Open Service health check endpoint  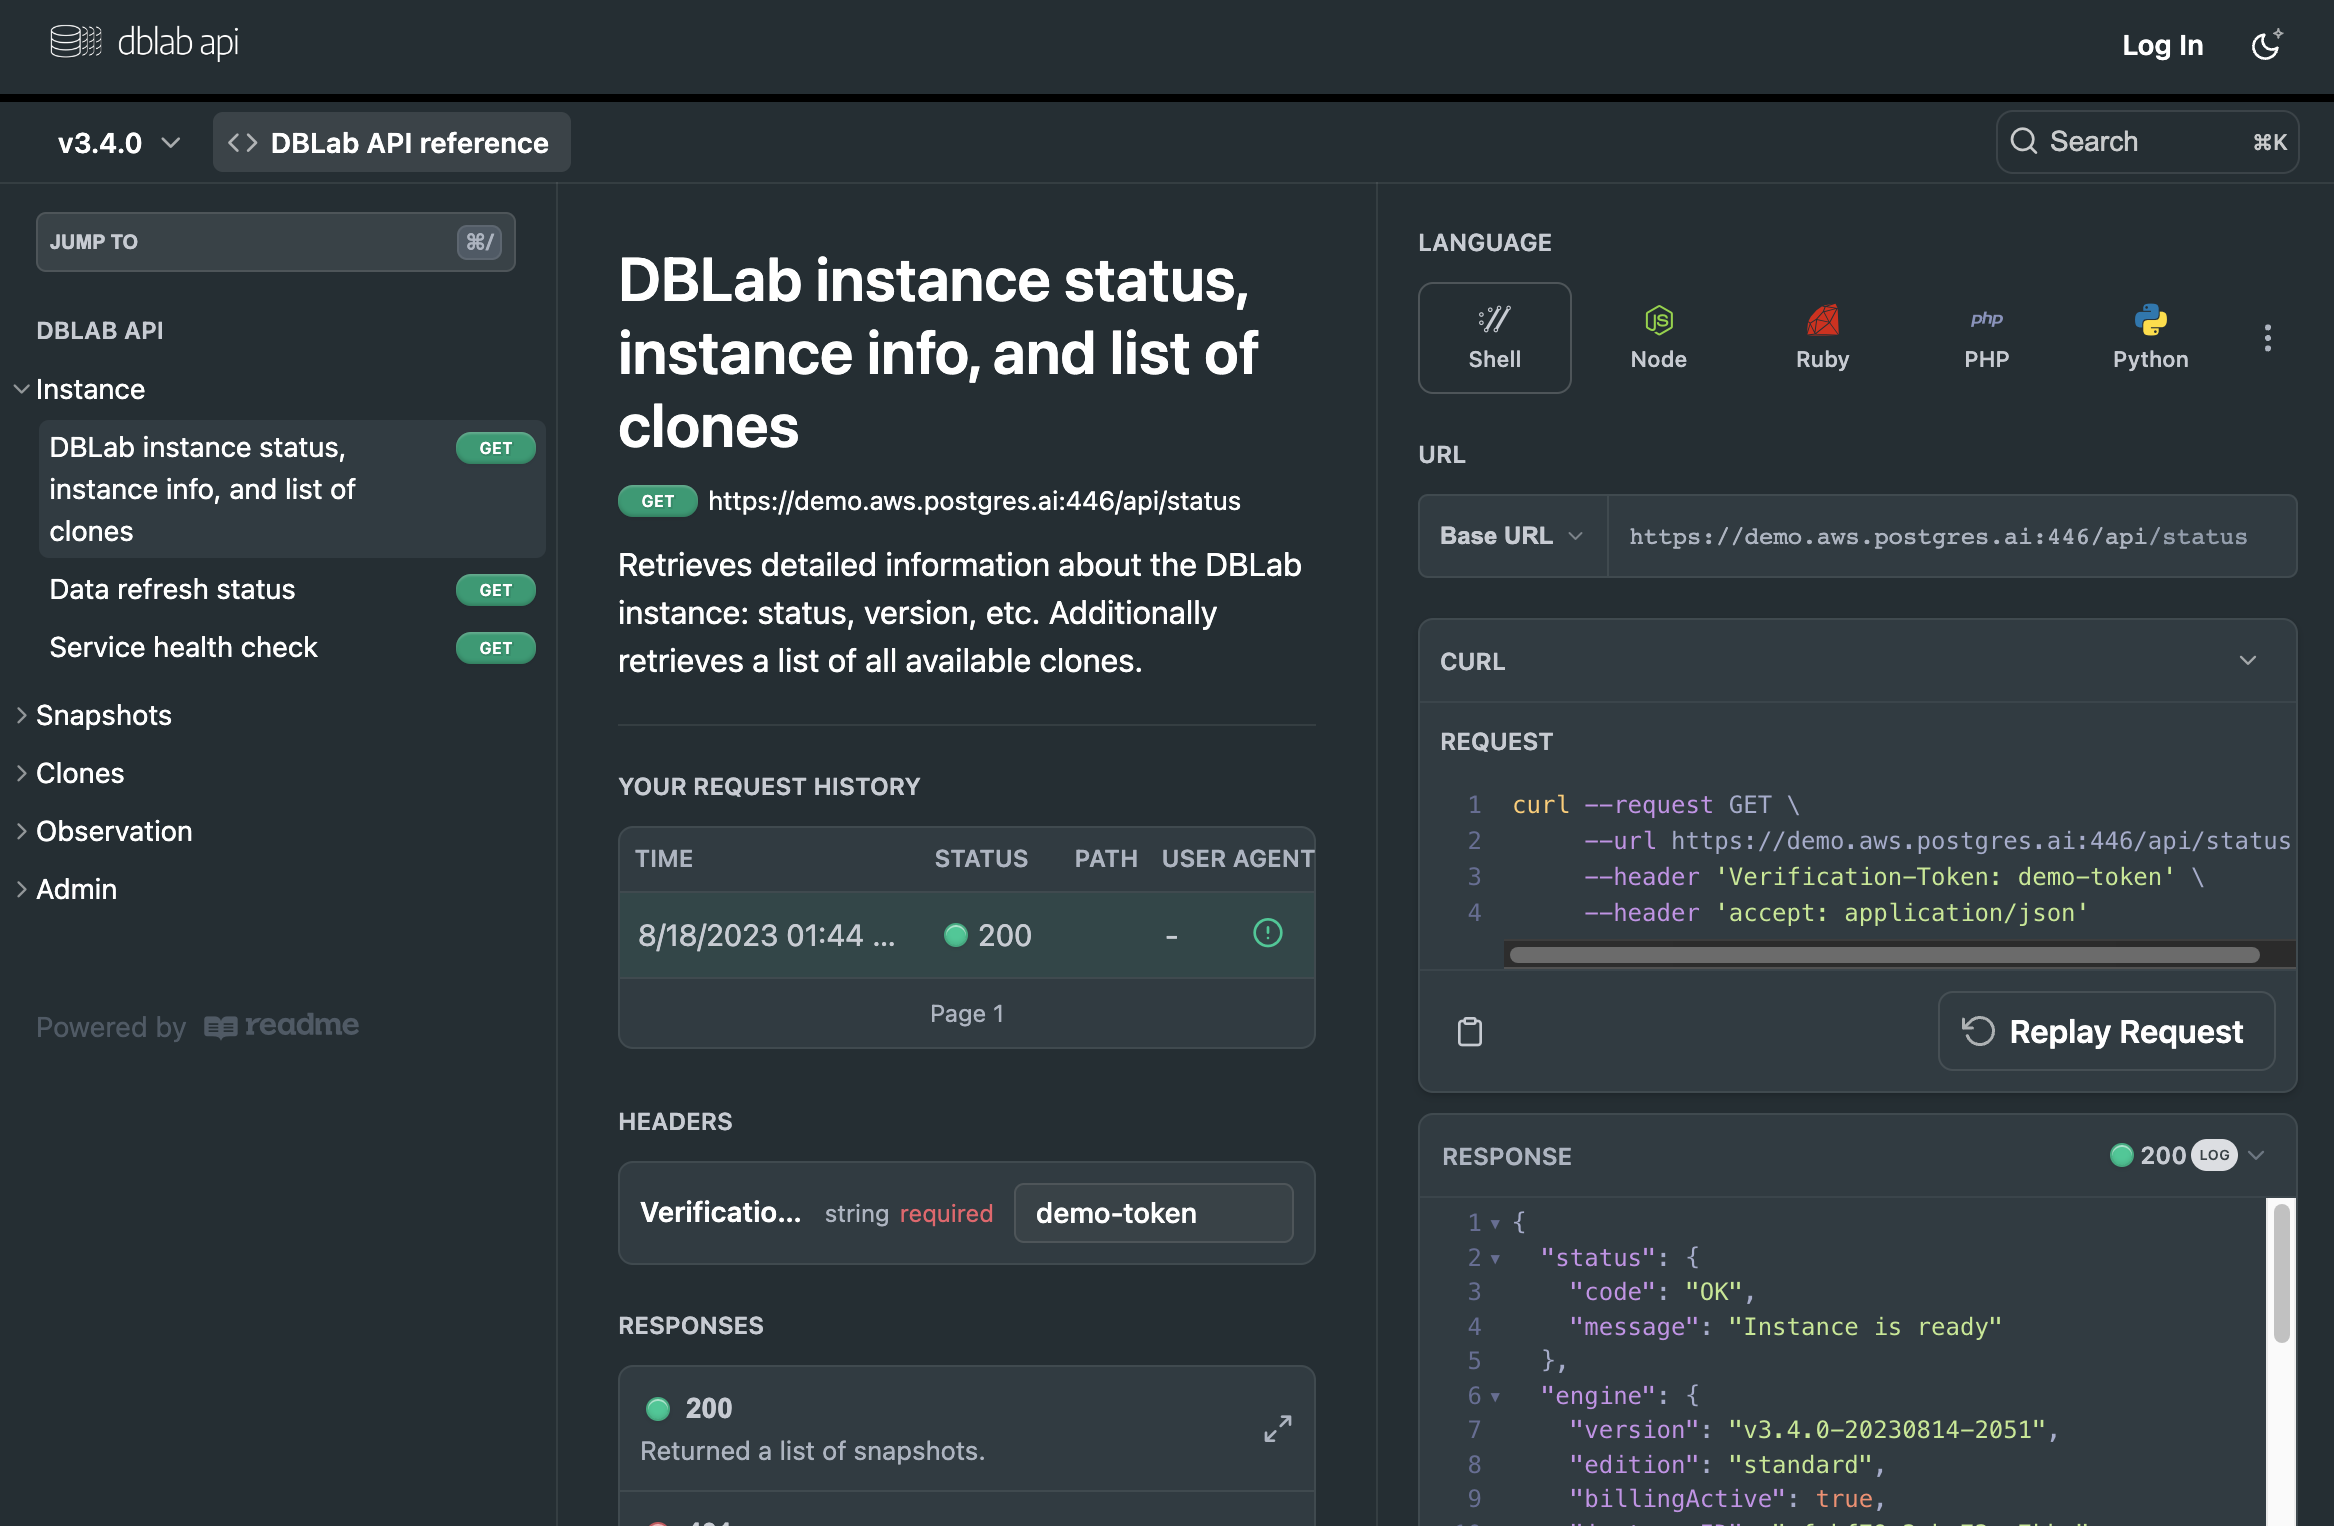click(x=292, y=647)
